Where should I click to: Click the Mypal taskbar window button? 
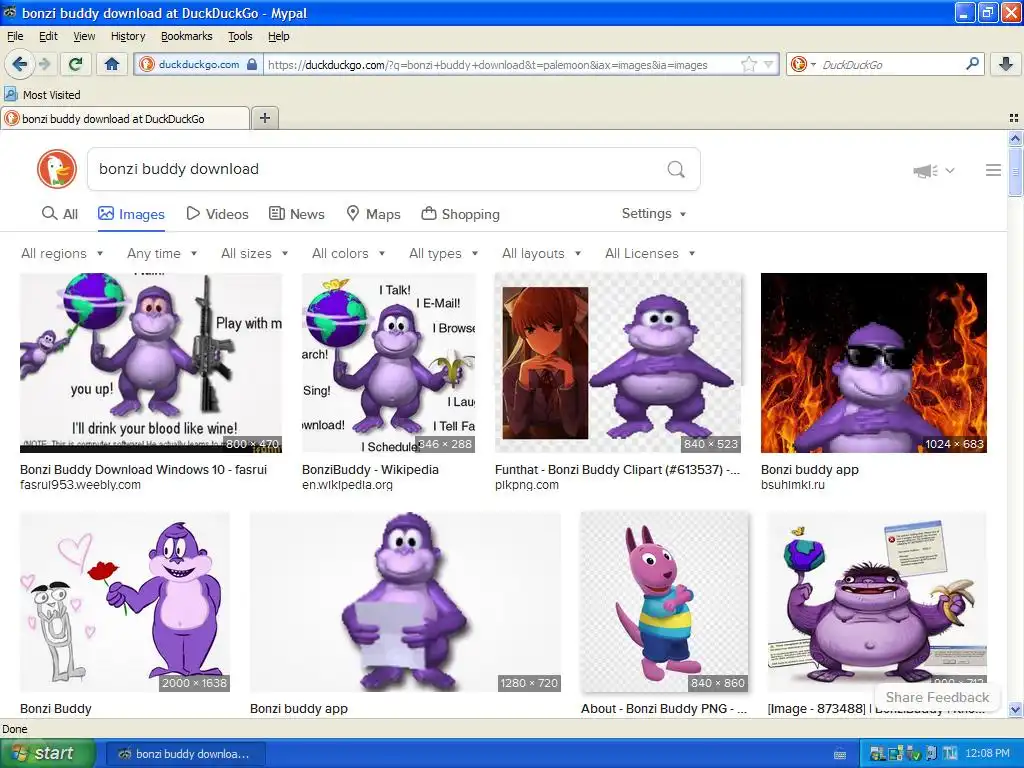coord(185,754)
